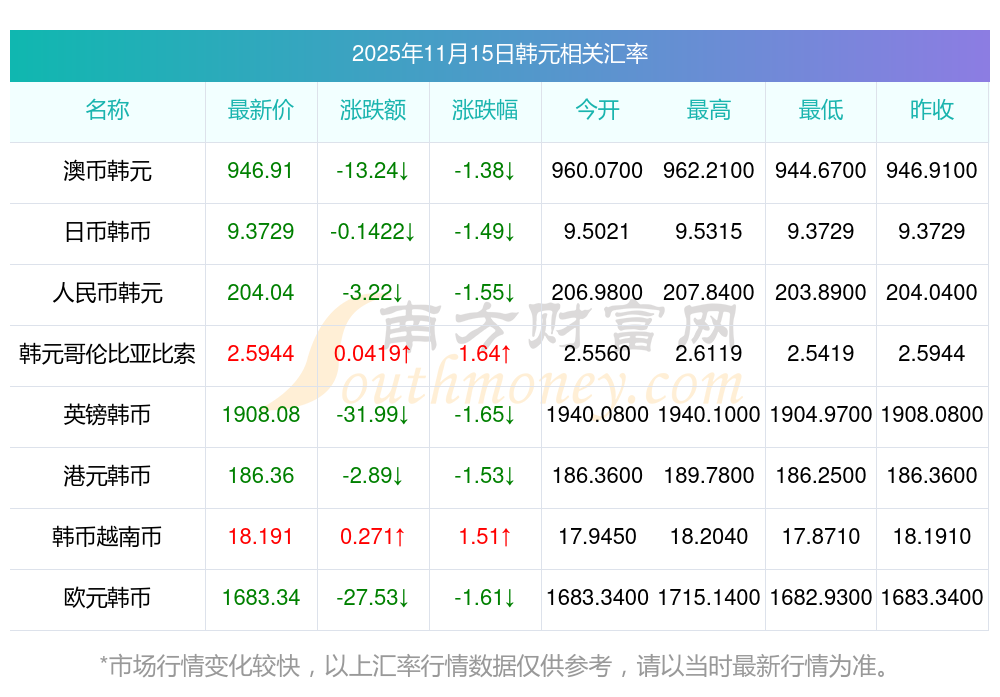This screenshot has width=1000, height=697.
Task: Click low value 1682.9300
Action: tap(821, 598)
